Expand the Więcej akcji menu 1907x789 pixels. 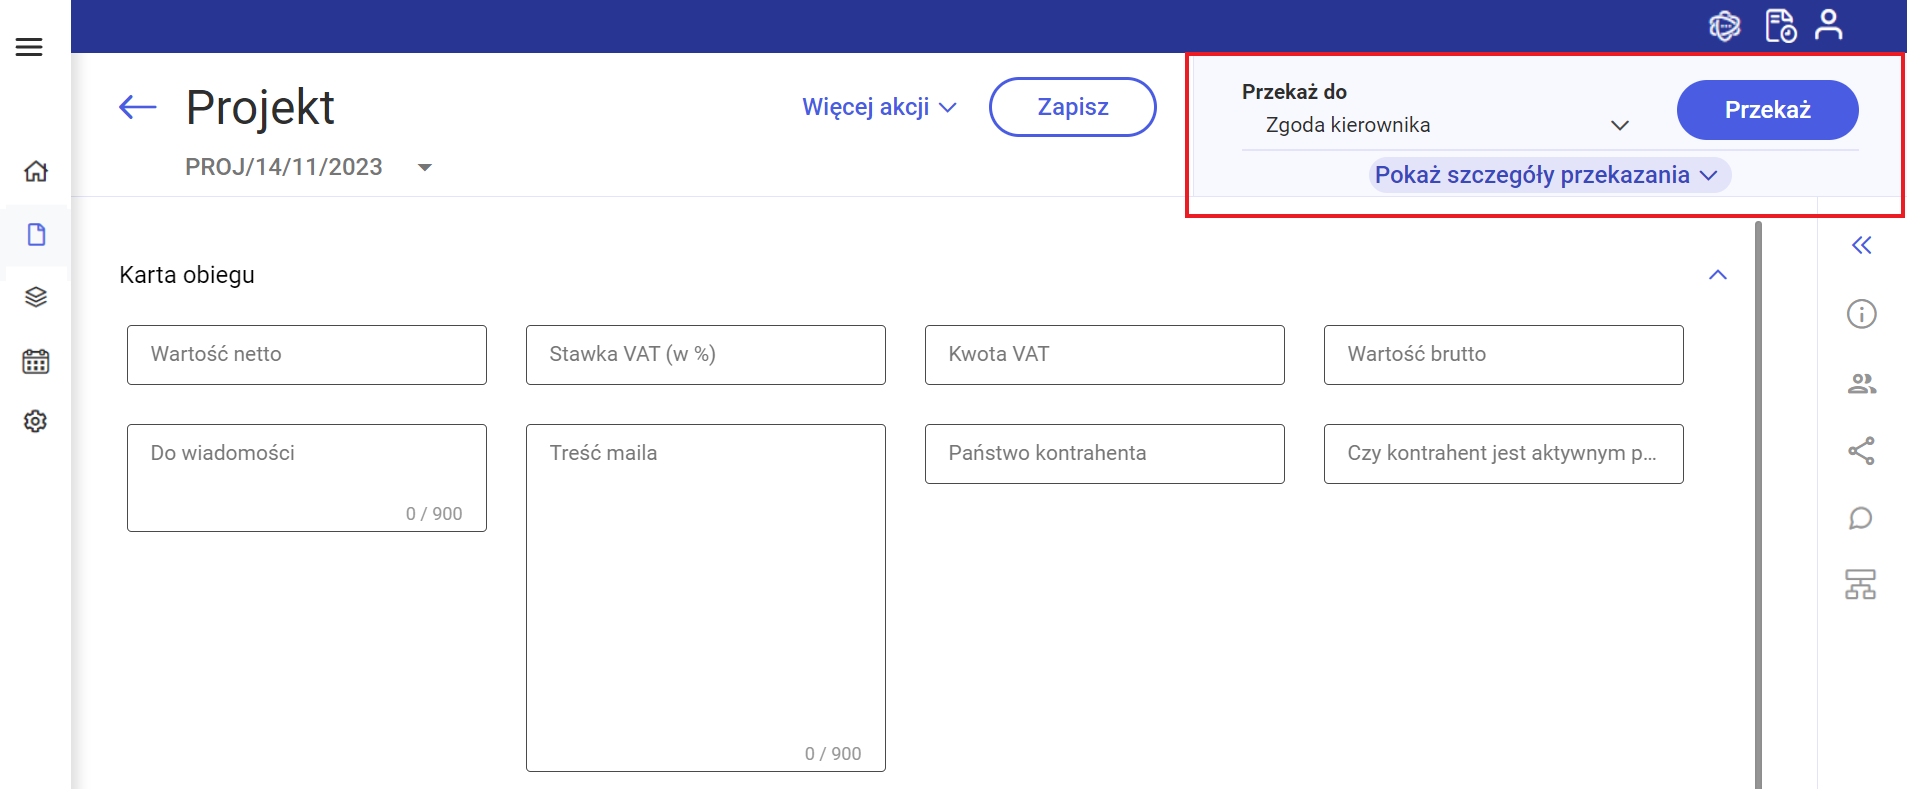pos(879,107)
